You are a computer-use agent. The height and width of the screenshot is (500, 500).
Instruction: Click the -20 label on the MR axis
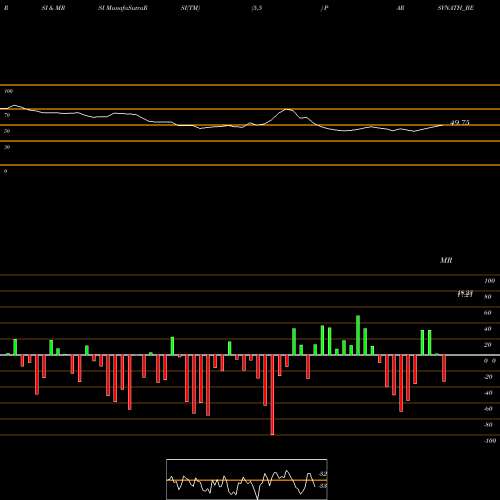click(x=488, y=377)
